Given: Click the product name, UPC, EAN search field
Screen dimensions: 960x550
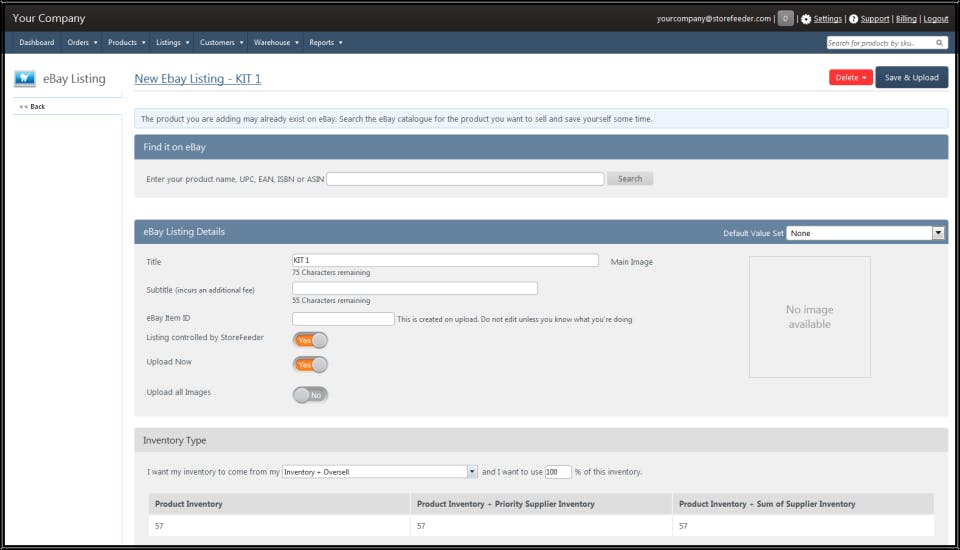Looking at the screenshot, I should 465,179.
